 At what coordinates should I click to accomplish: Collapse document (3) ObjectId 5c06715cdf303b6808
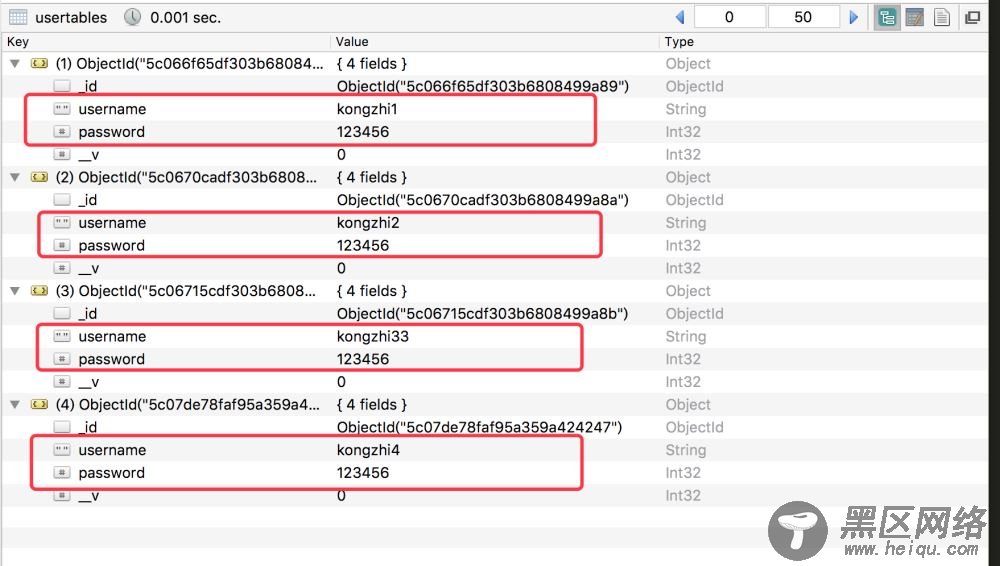click(15, 291)
